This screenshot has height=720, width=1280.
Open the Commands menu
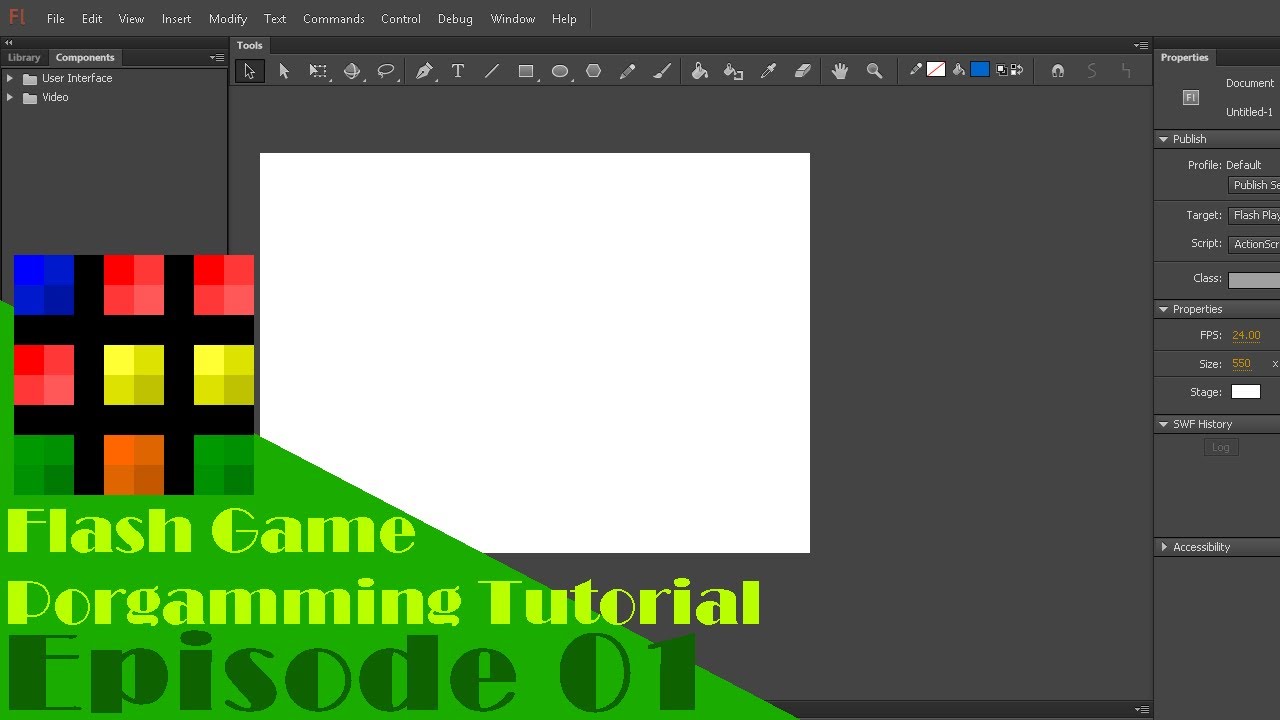[334, 19]
